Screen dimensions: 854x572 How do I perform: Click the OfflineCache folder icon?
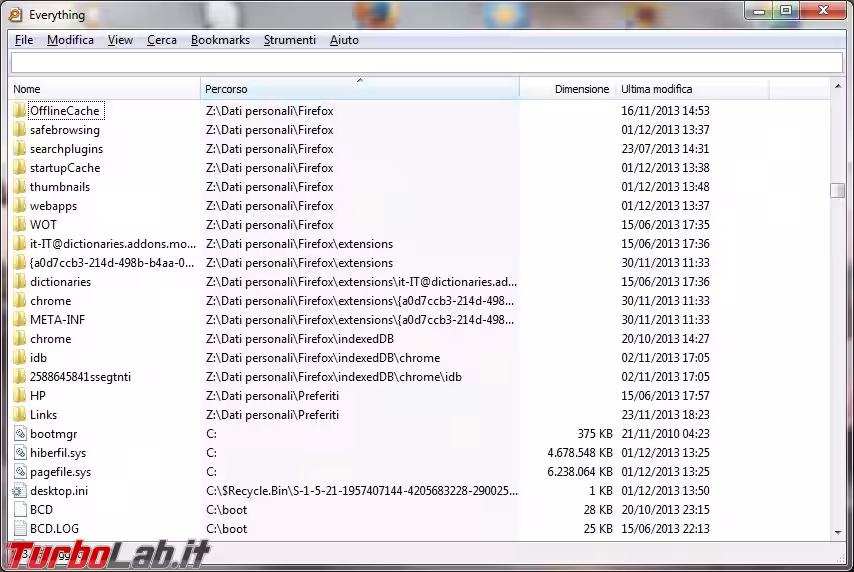[x=20, y=111]
